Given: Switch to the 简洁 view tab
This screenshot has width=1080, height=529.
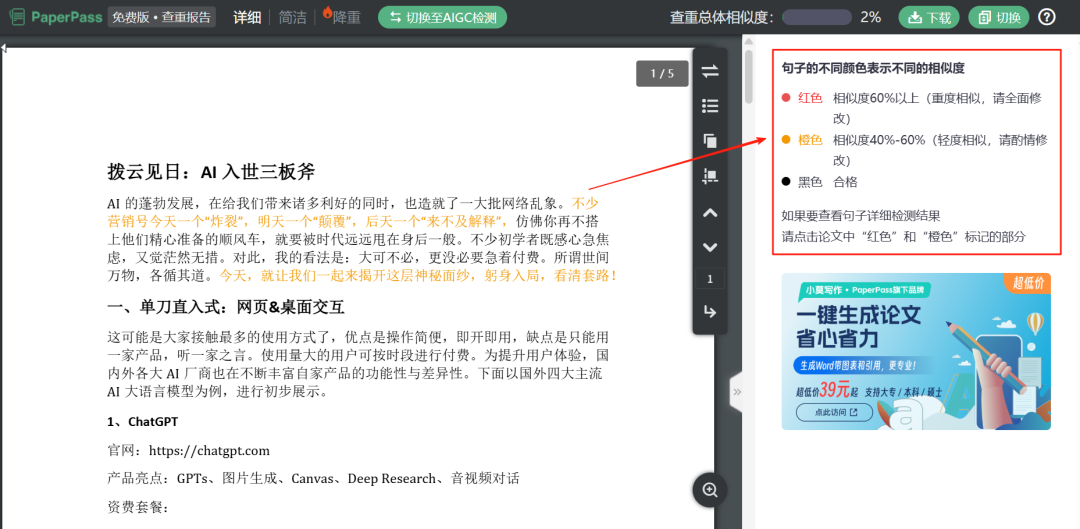Looking at the screenshot, I should 293,17.
